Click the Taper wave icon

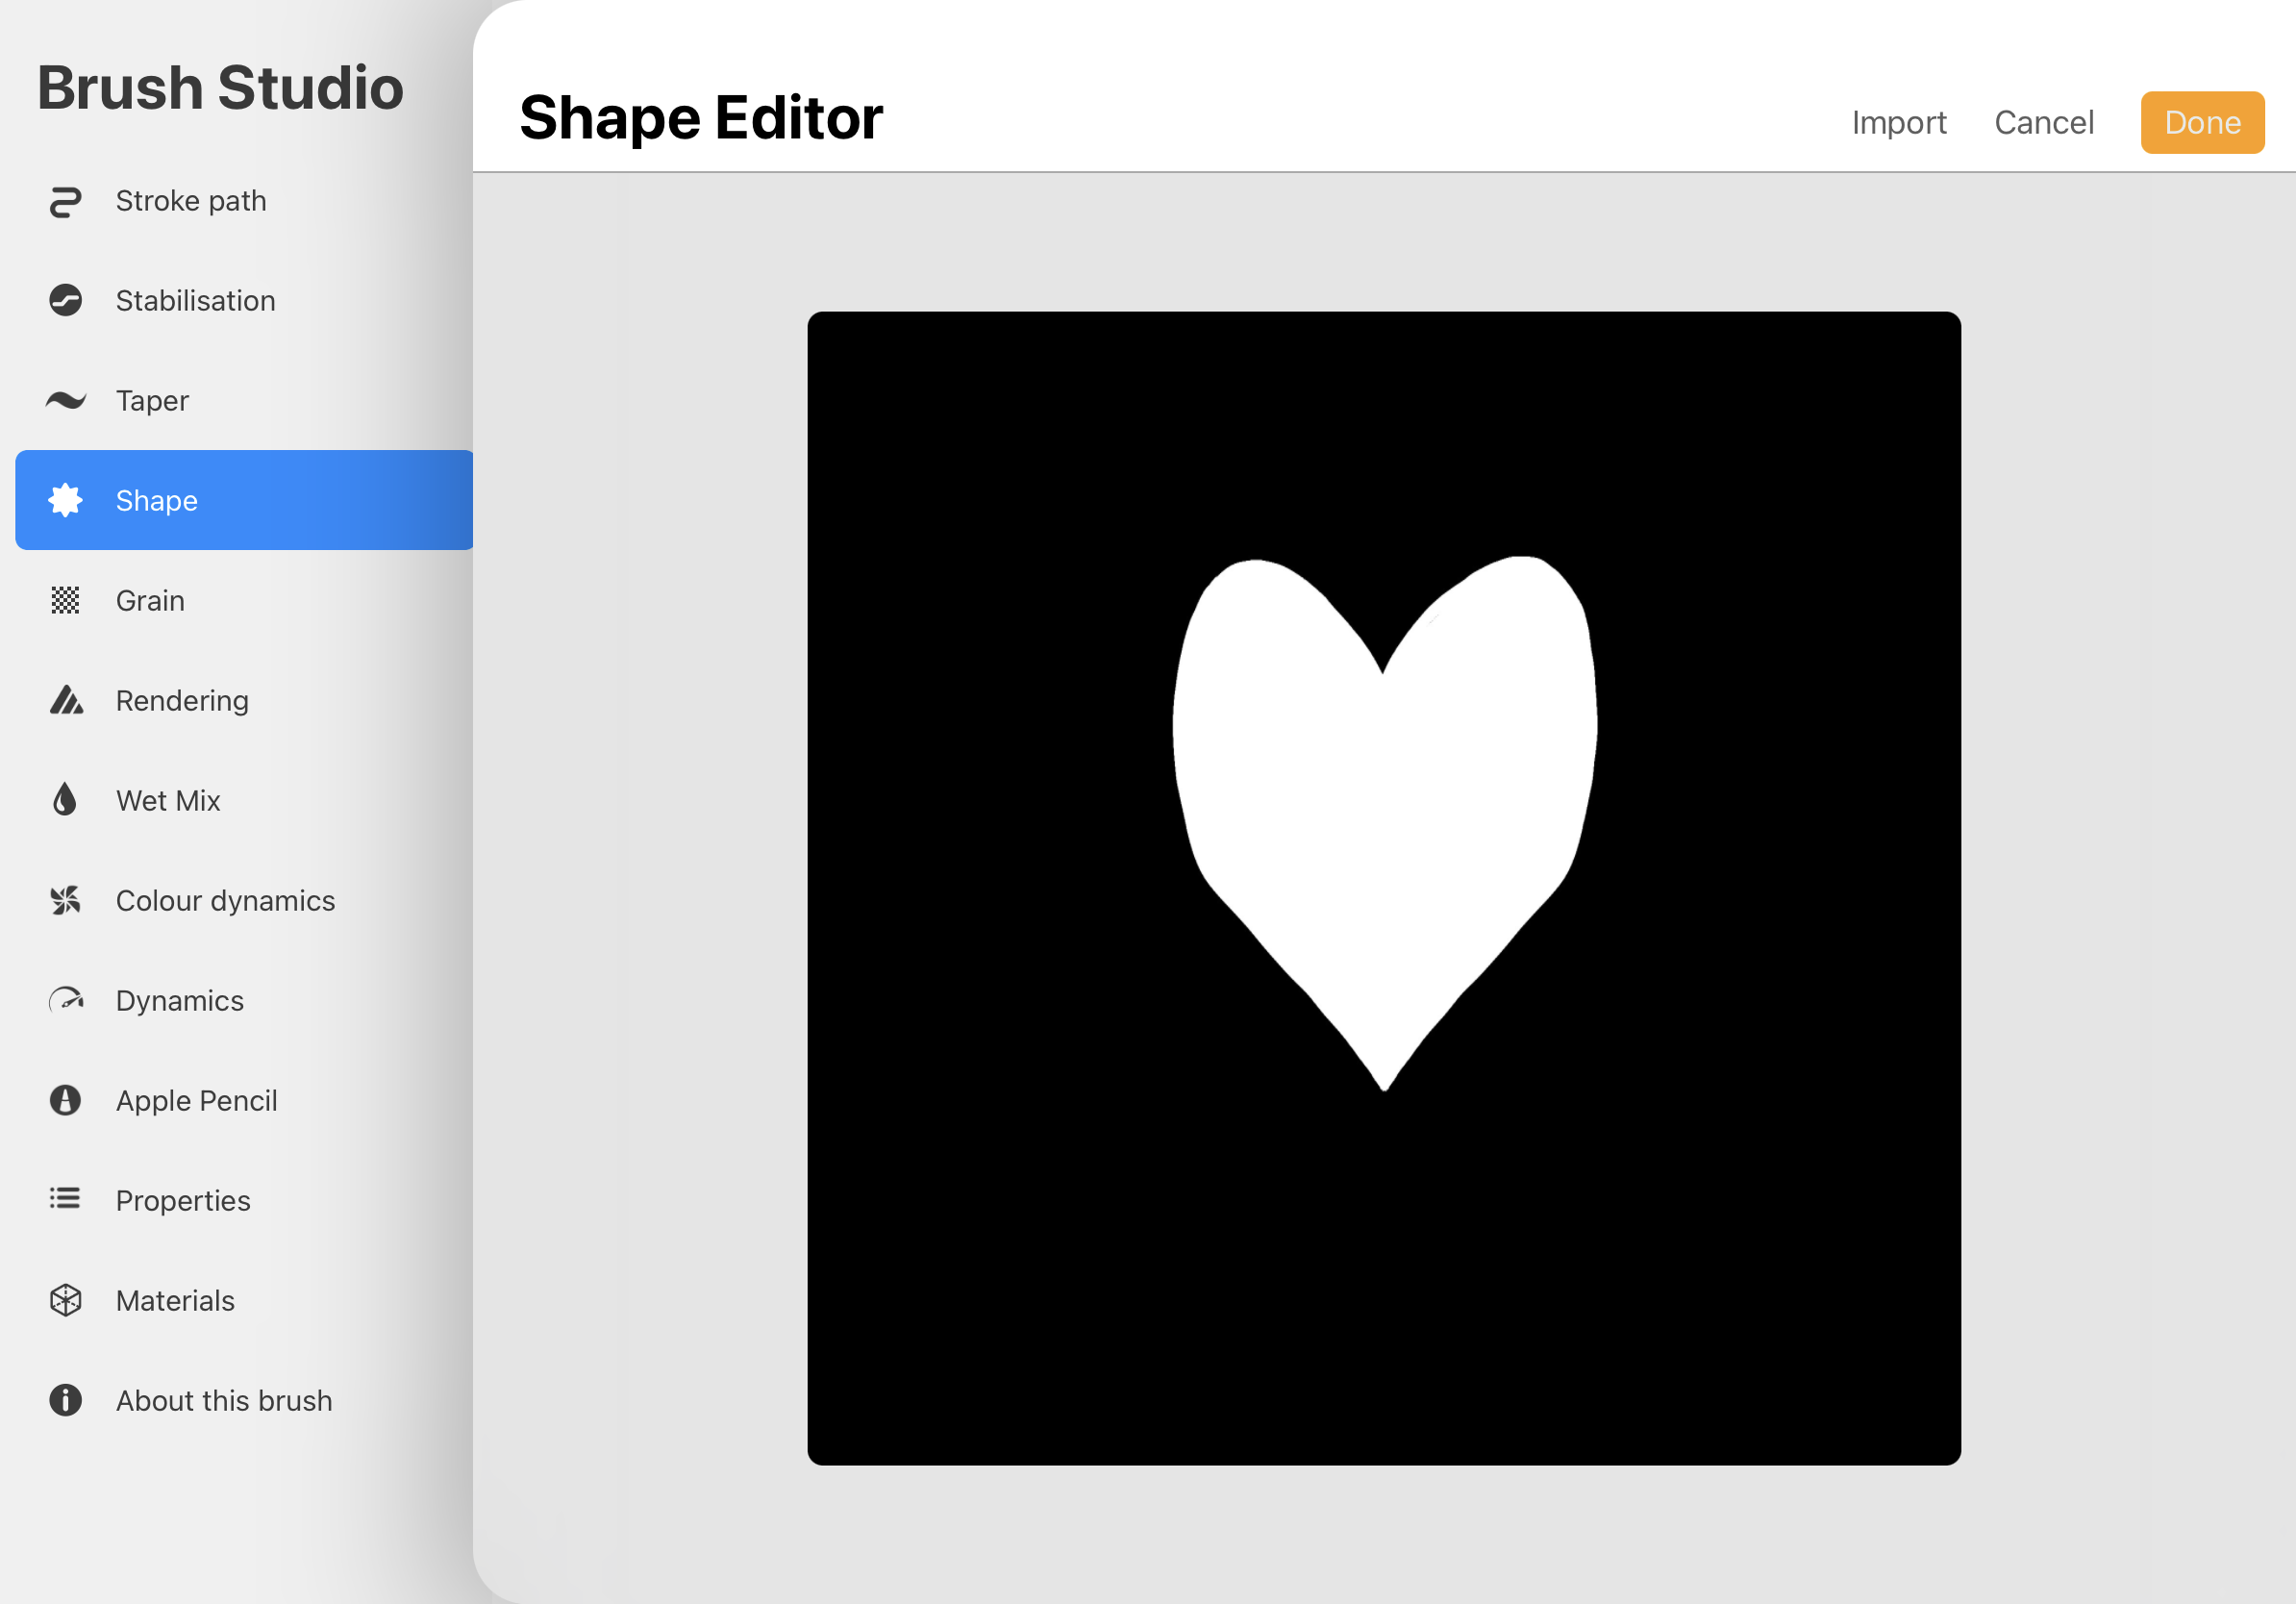point(64,400)
